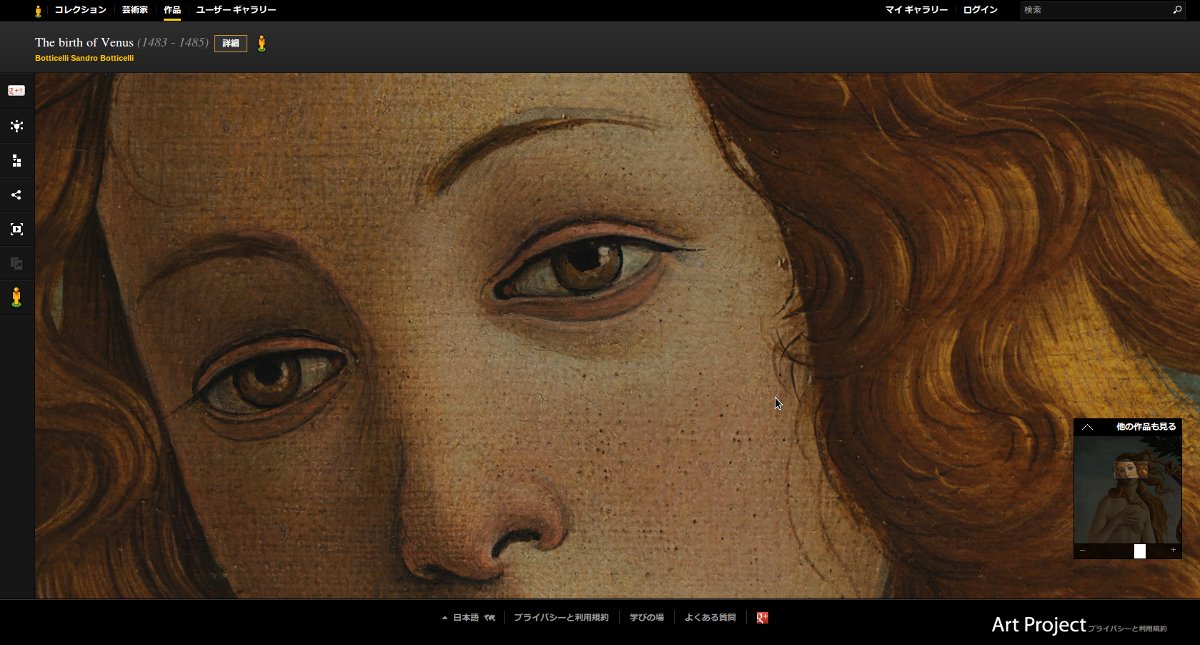Open the 学びの場 (Education) link

646,618
